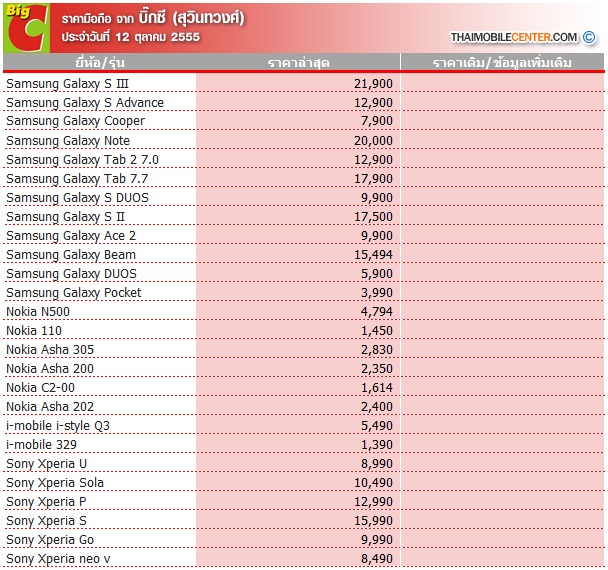The height and width of the screenshot is (570, 608).
Task: Click the 5,490 price for i-style Q3
Action: [x=377, y=426]
